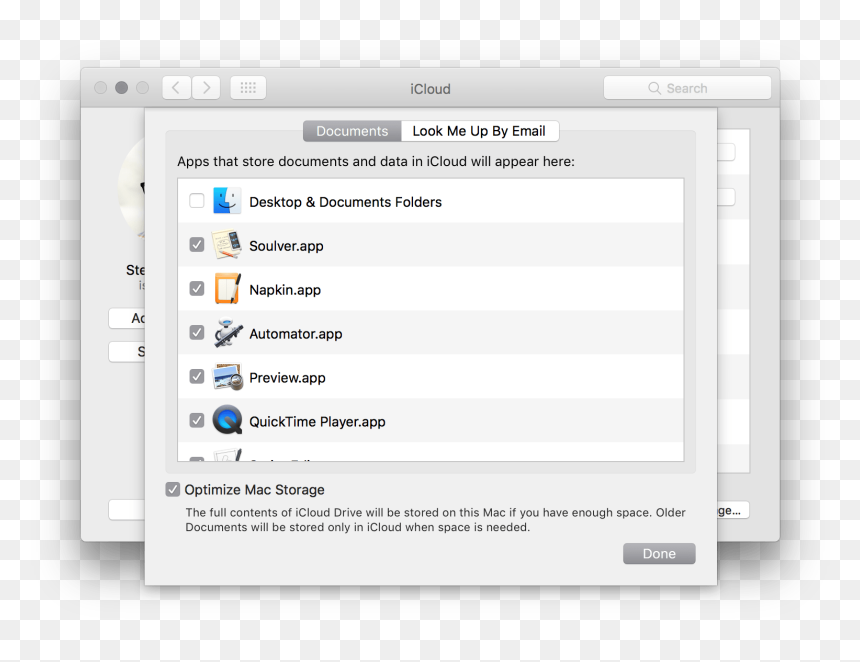Screen dimensions: 860x662
Task: Select the Napkin.app row label
Action: click(x=285, y=290)
